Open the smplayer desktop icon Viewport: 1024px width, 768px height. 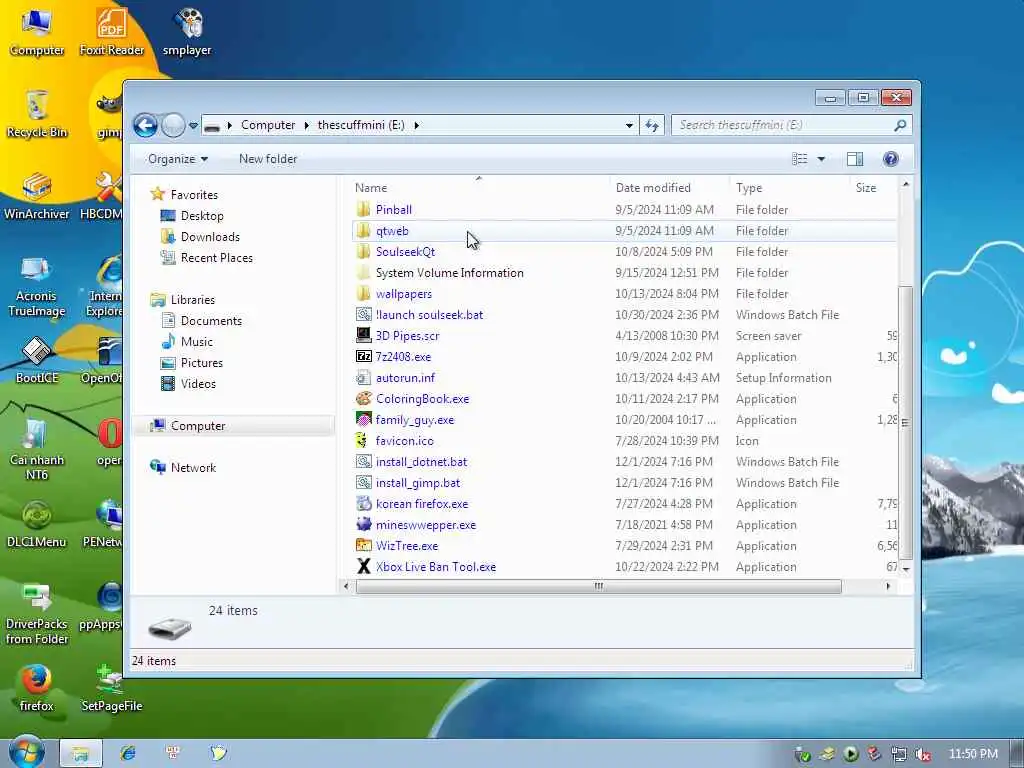(187, 33)
